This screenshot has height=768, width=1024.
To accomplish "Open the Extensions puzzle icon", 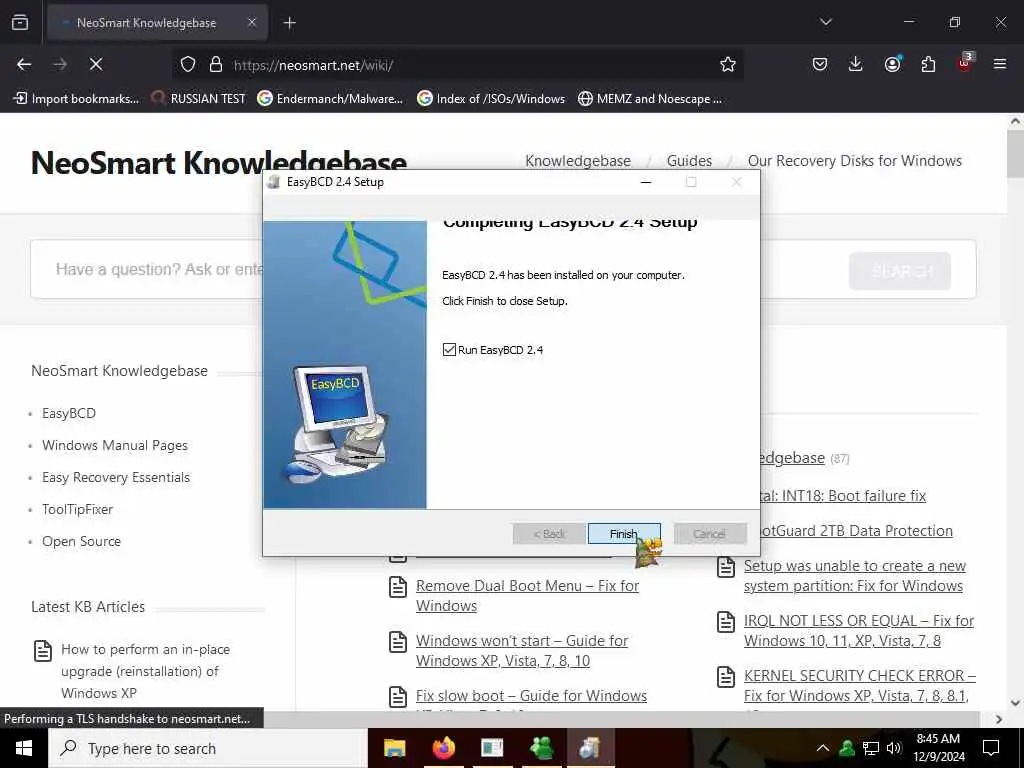I will tap(928, 64).
